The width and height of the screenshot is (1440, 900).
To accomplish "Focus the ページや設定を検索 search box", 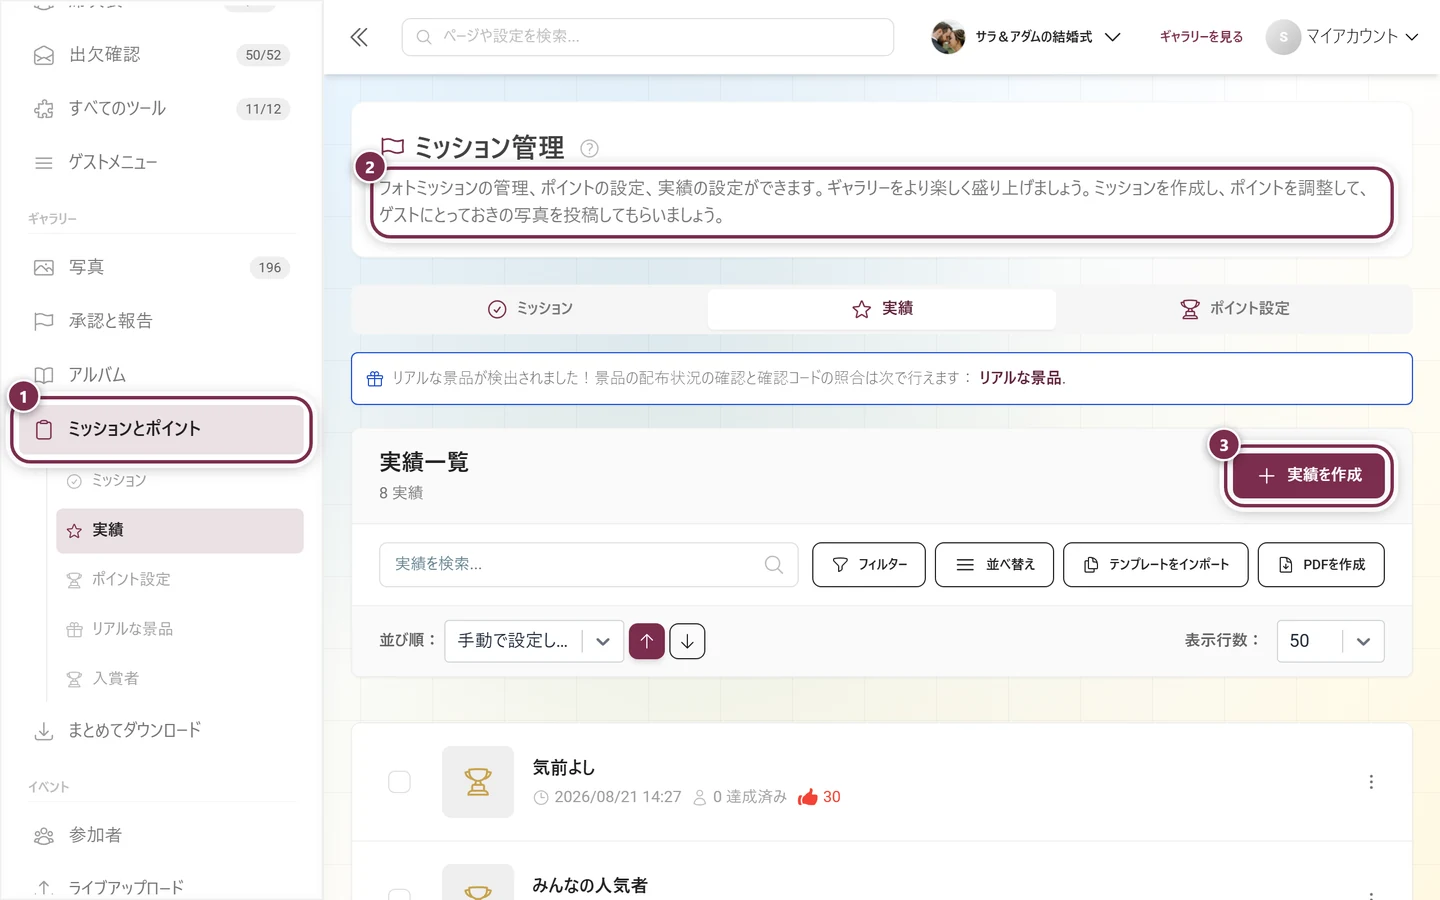I will (x=648, y=37).
